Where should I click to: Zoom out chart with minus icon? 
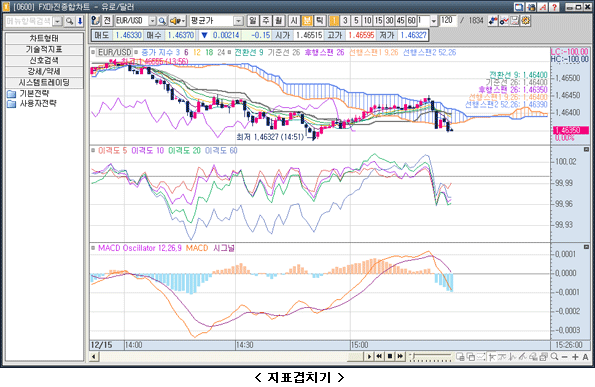pyautogui.click(x=565, y=357)
